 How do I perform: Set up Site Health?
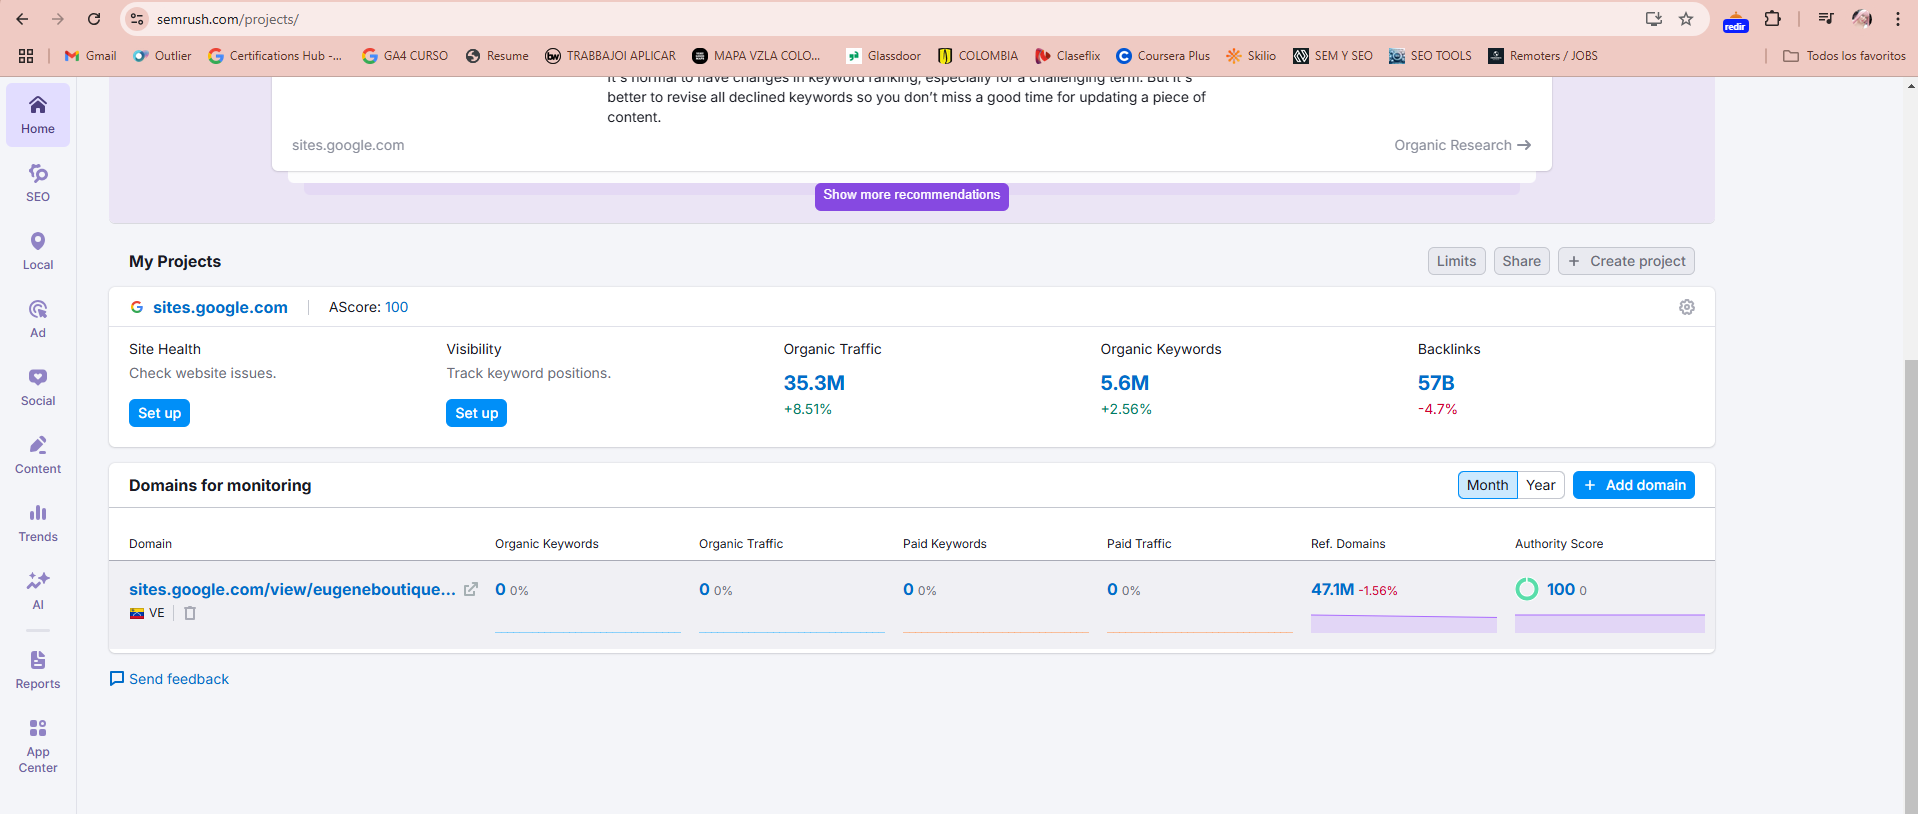pyautogui.click(x=159, y=413)
